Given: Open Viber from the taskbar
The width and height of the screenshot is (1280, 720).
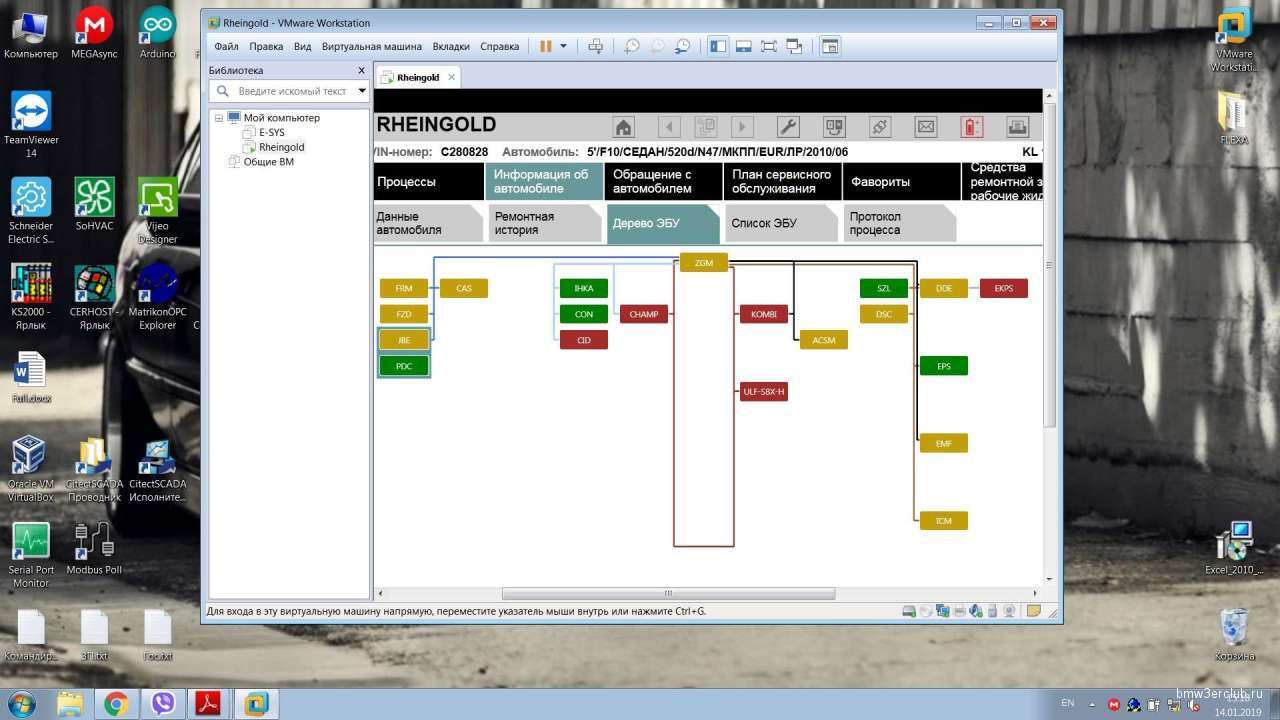Looking at the screenshot, I should 163,704.
